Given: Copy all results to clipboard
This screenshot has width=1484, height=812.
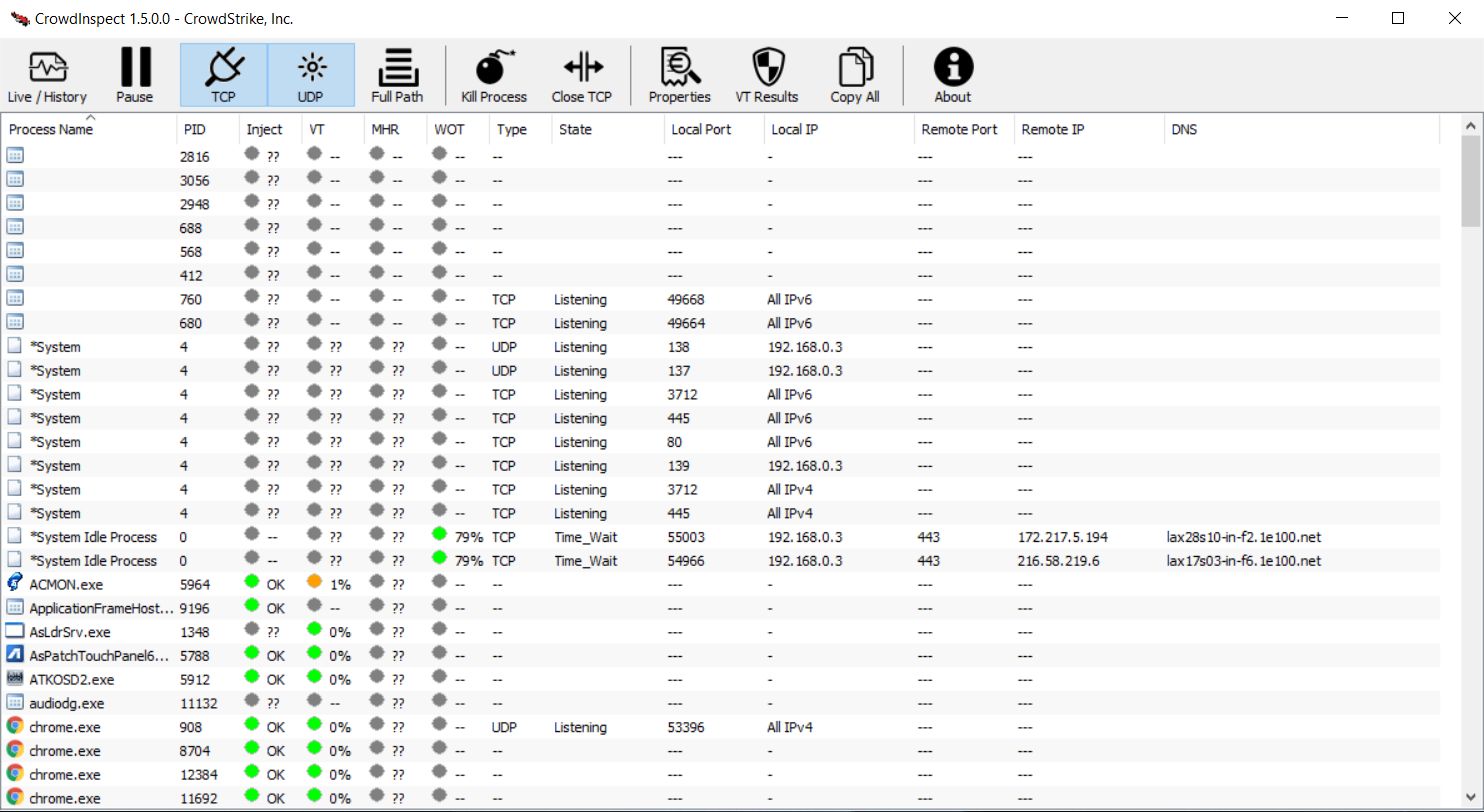Looking at the screenshot, I should coord(854,74).
